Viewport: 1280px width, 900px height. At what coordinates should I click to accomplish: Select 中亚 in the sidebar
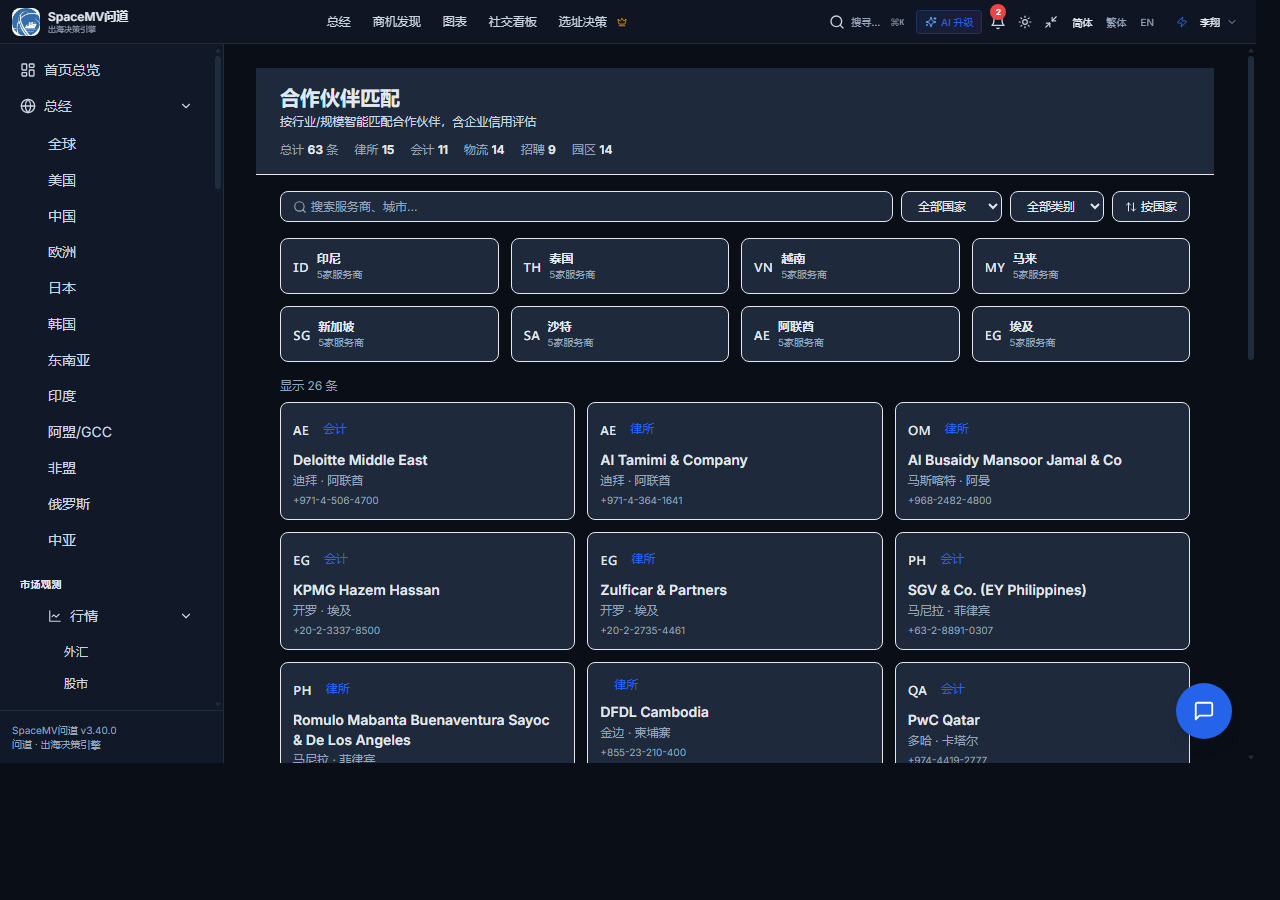62,540
